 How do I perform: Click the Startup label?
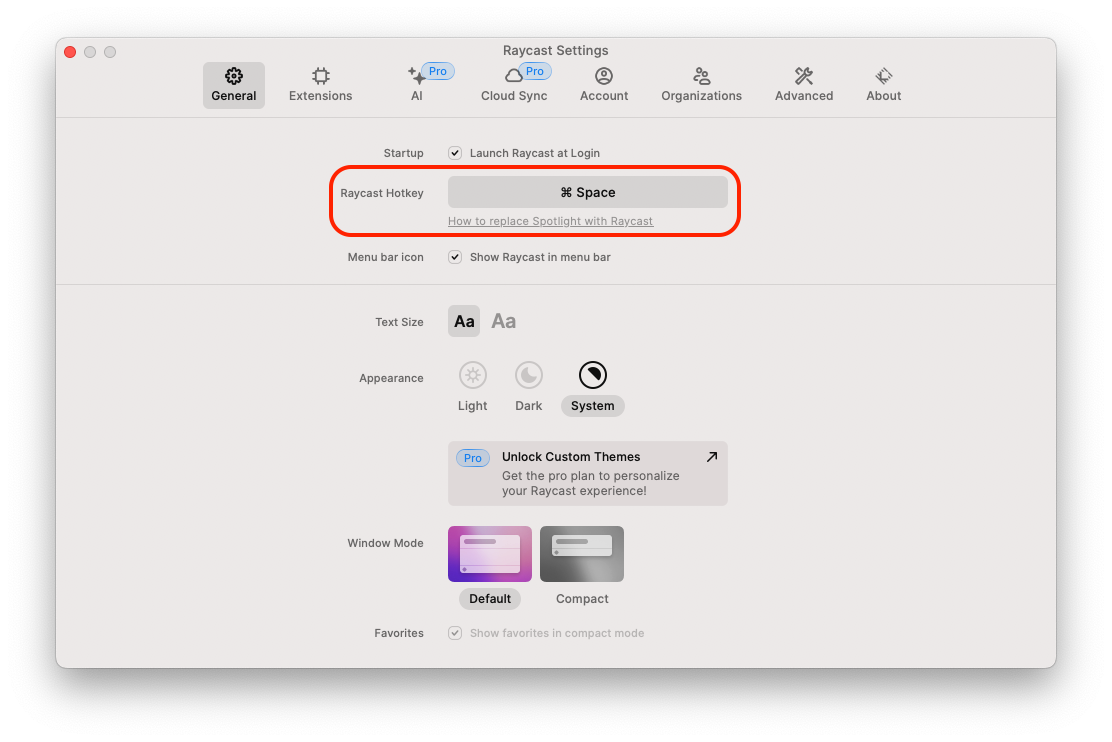tap(404, 153)
